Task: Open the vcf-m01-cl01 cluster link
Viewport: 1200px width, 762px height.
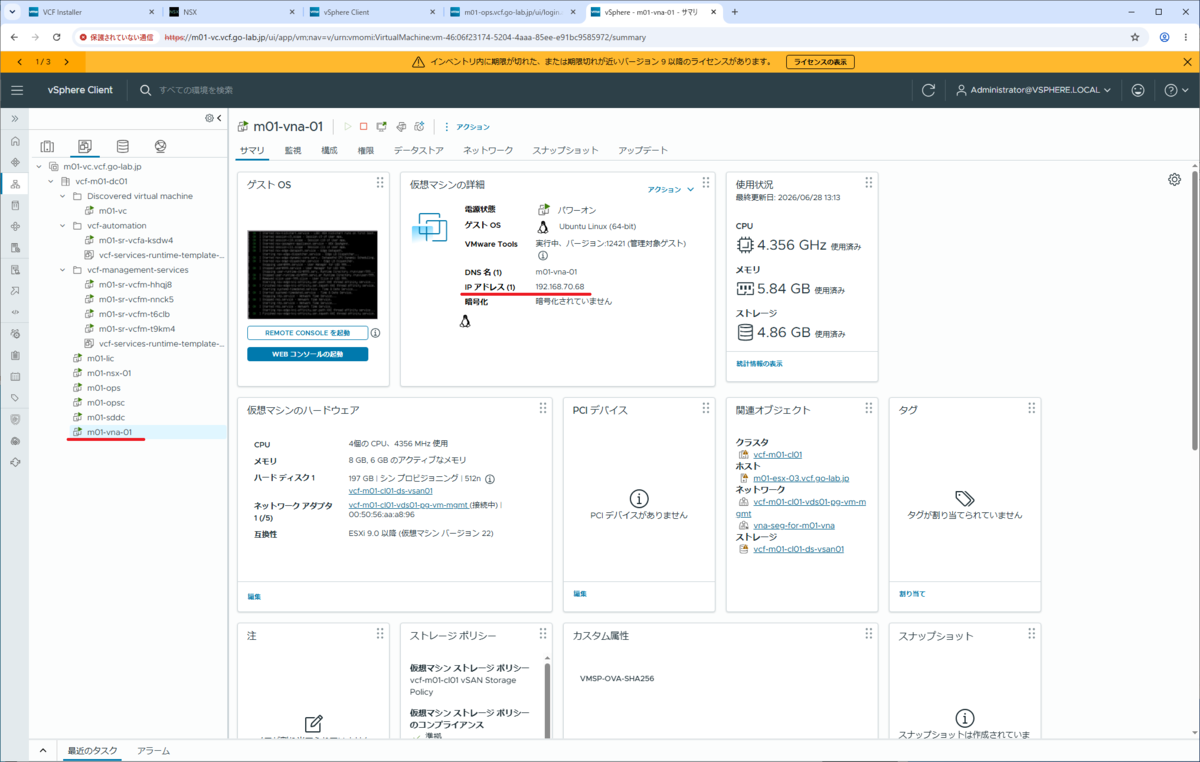Action: (x=778, y=455)
